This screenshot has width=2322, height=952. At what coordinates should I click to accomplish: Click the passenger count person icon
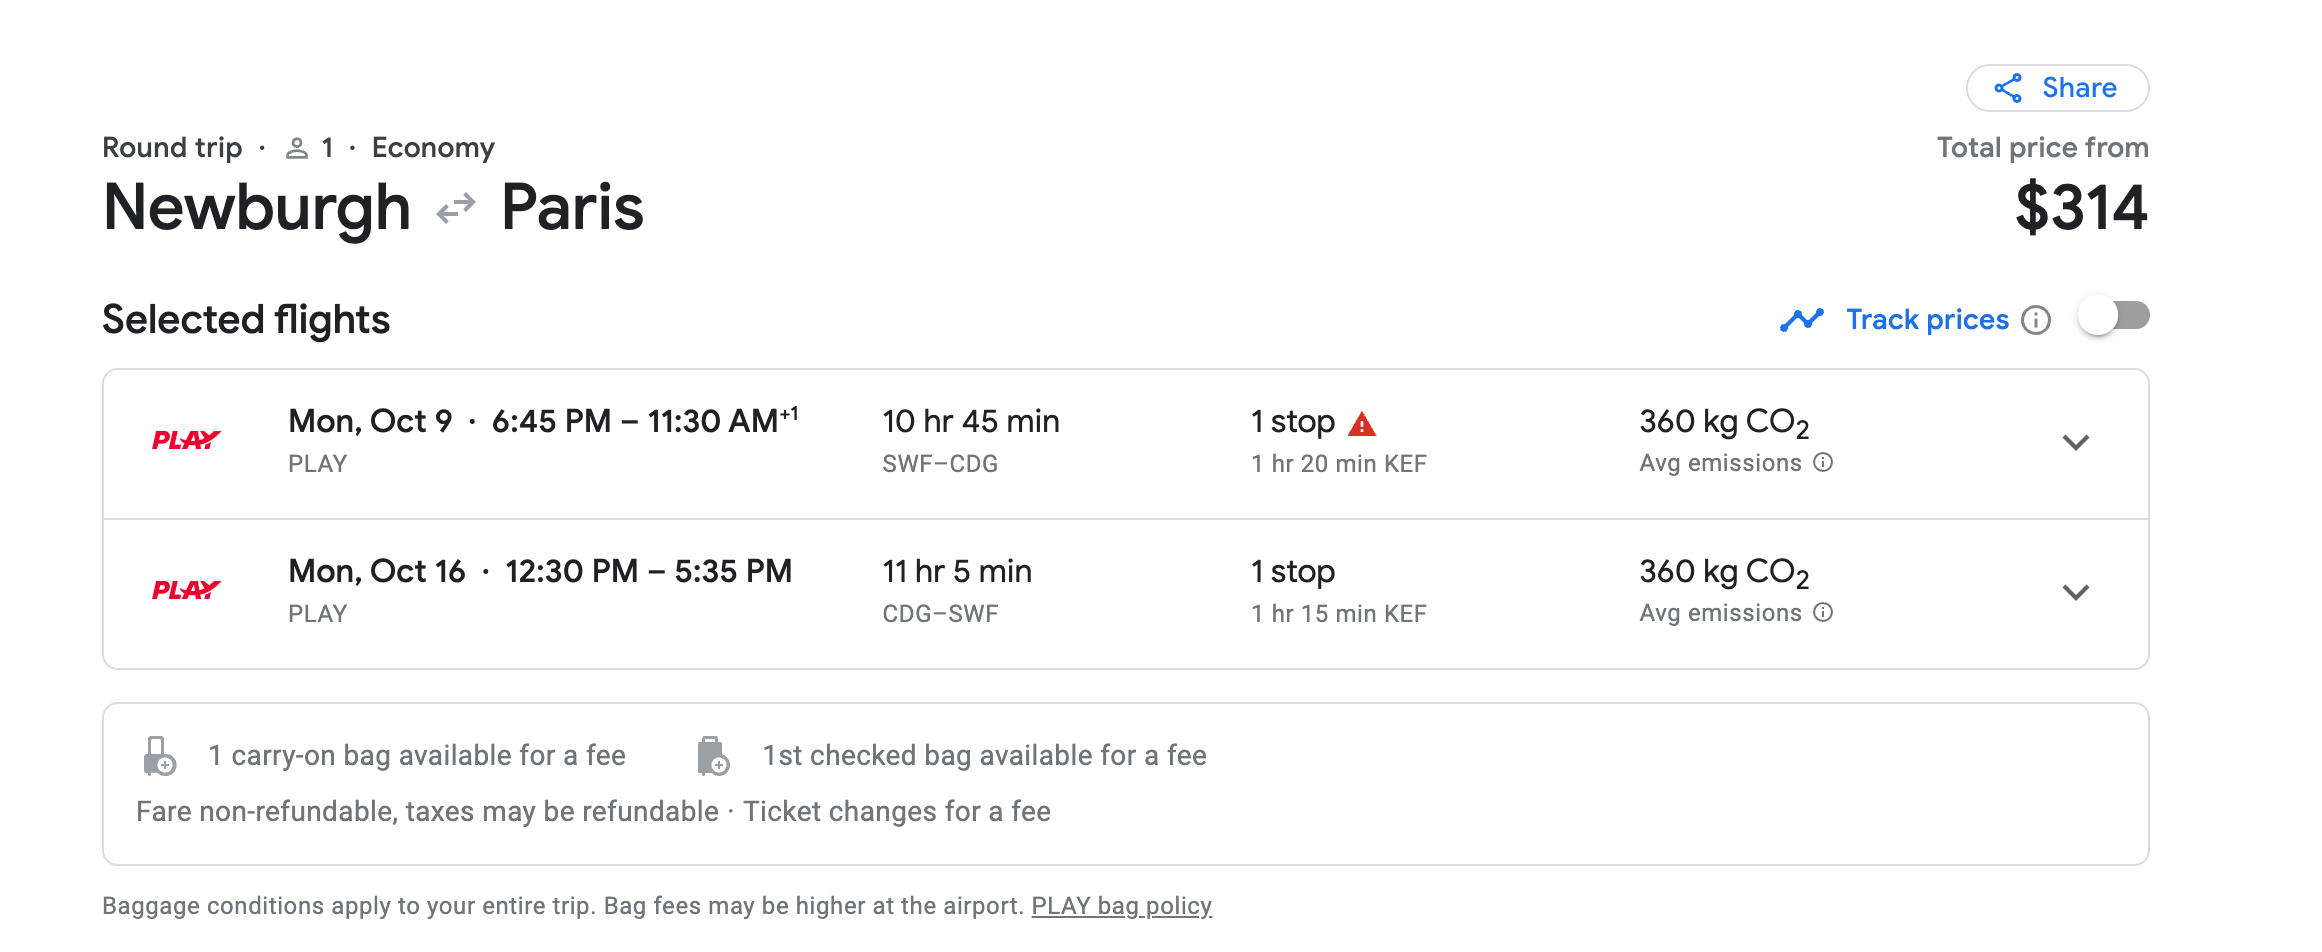296,148
